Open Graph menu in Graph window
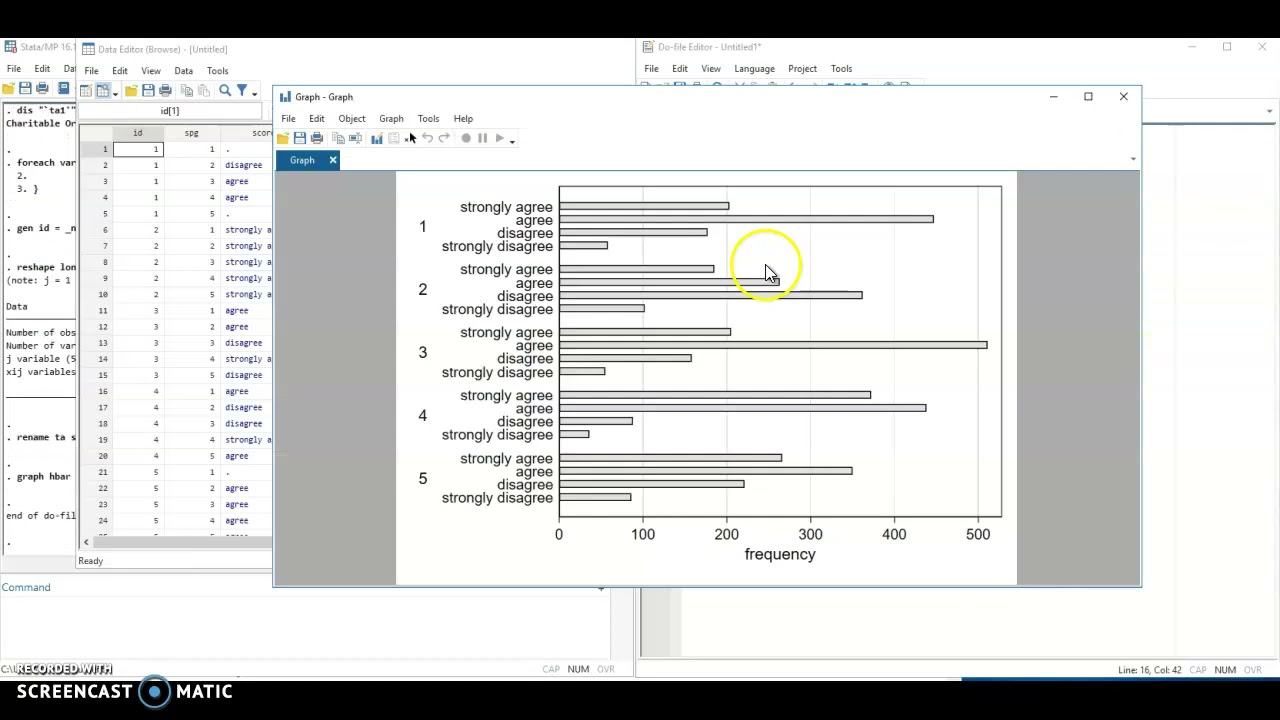 391,118
